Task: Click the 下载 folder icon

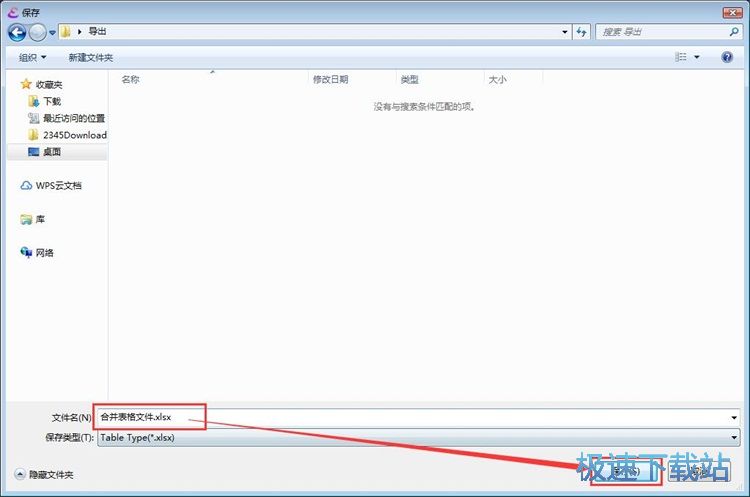Action: tap(33, 101)
